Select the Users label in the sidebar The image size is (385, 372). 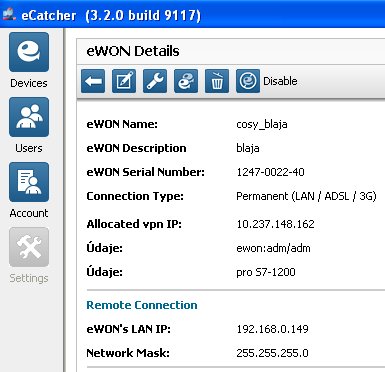pyautogui.click(x=29, y=148)
